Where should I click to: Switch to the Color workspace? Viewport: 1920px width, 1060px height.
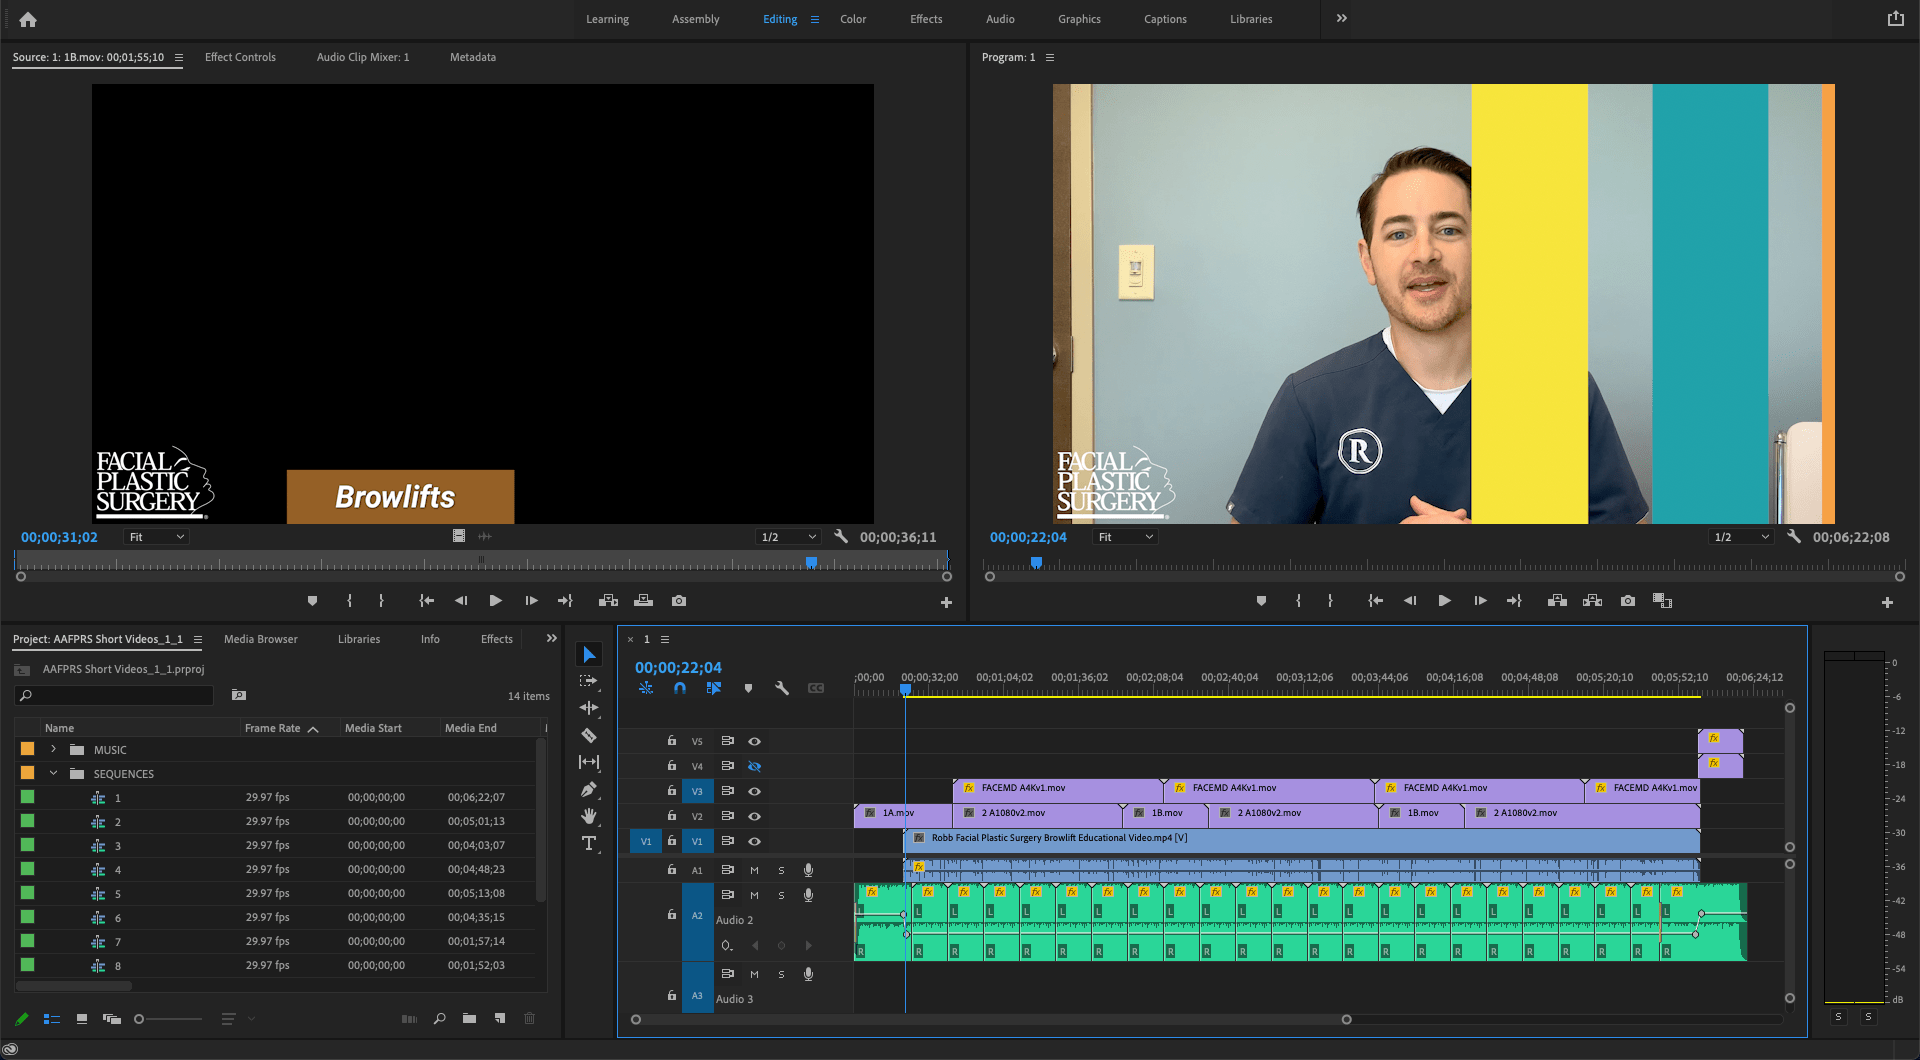[853, 19]
